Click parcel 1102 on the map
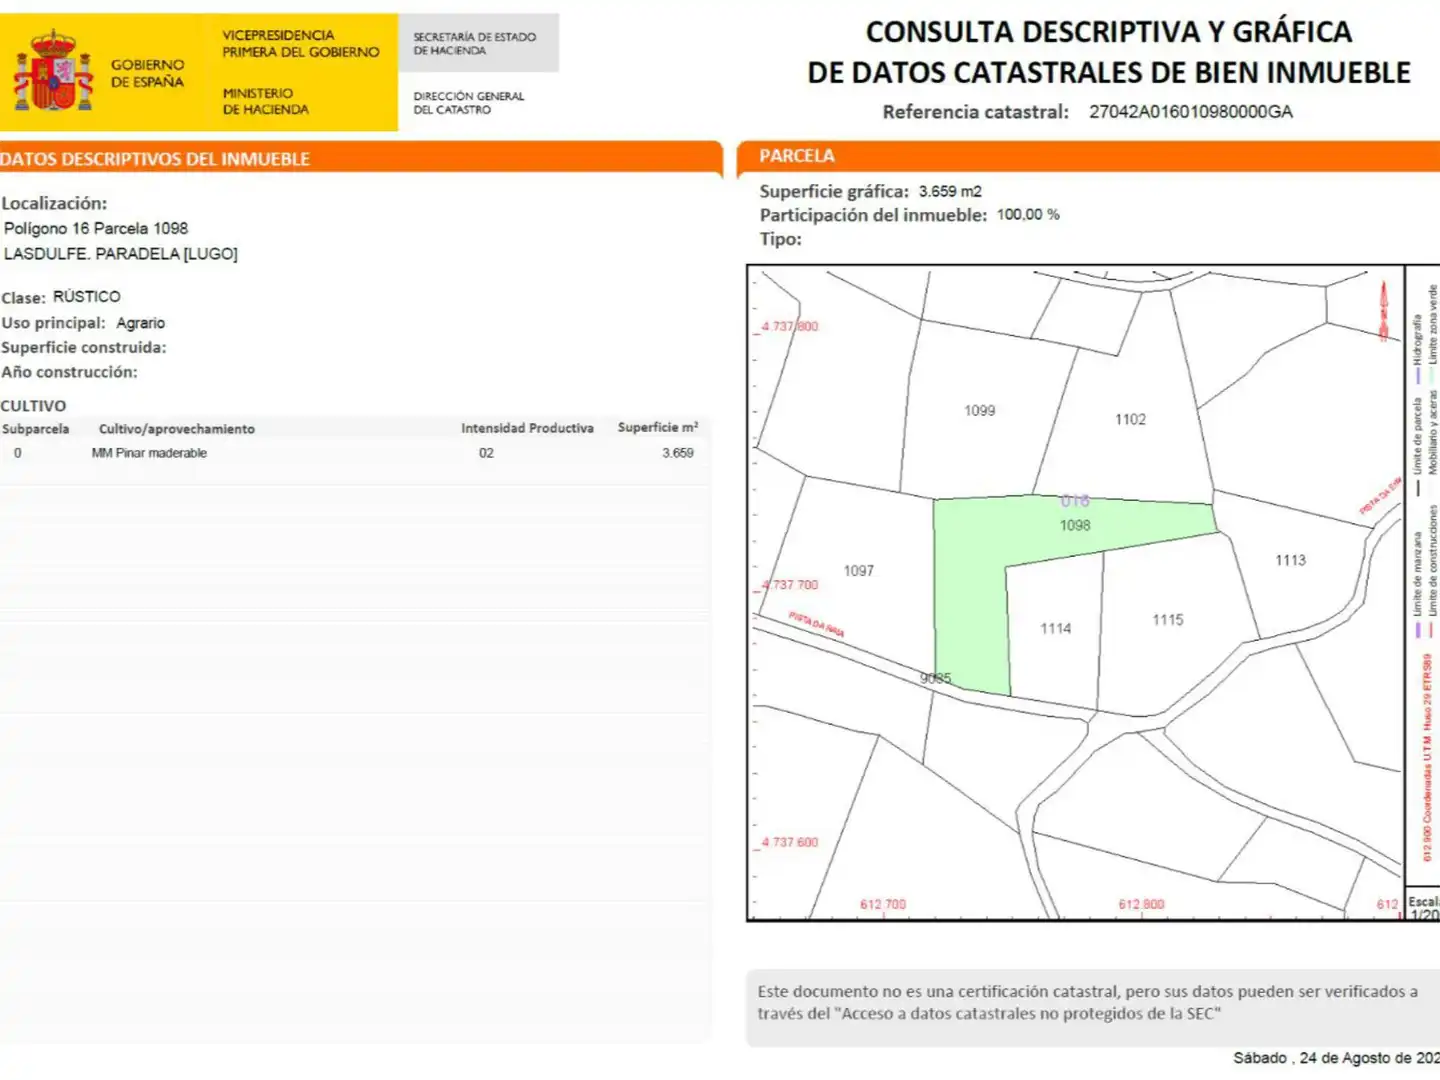Image resolution: width=1440 pixels, height=1080 pixels. click(1130, 420)
